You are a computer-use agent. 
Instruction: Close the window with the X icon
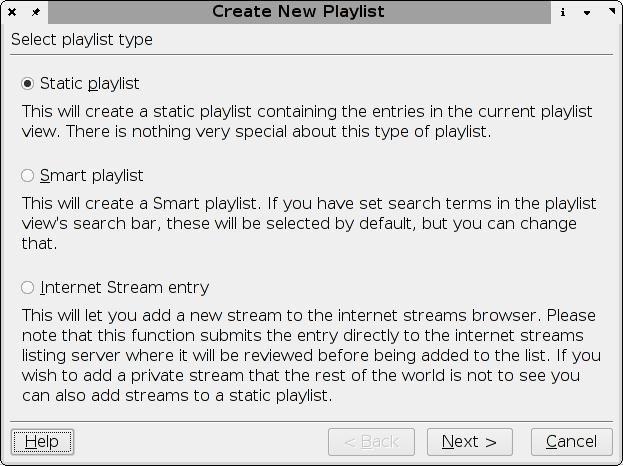coord(12,12)
